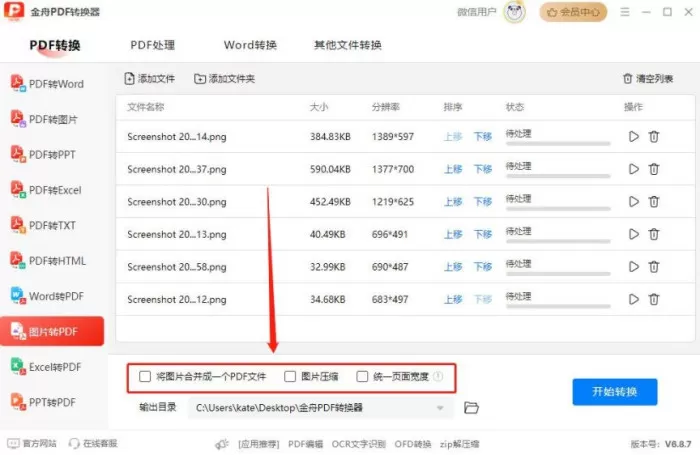The width and height of the screenshot is (700, 455).
Task: Delete Screenshot 20...30.png from the list
Action: coord(654,201)
